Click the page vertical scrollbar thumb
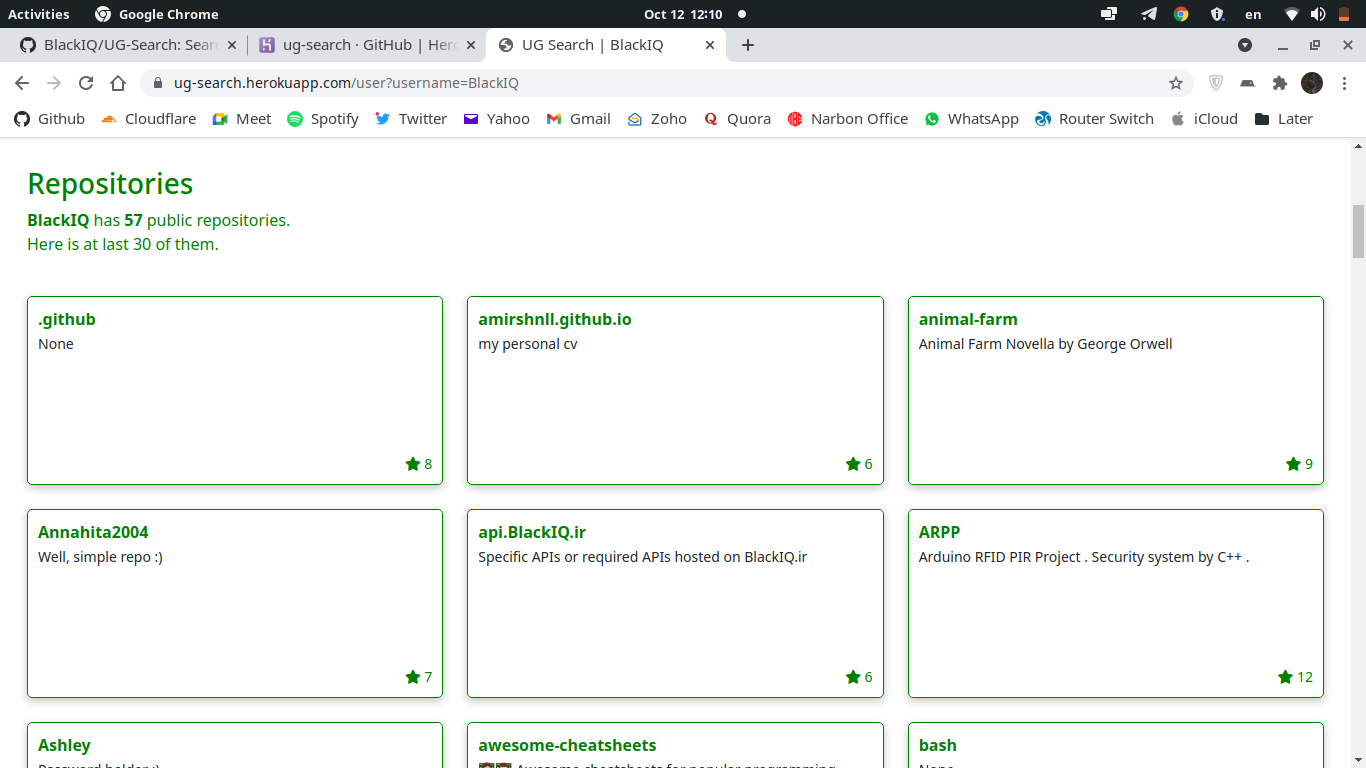The height and width of the screenshot is (768, 1366). [x=1358, y=231]
